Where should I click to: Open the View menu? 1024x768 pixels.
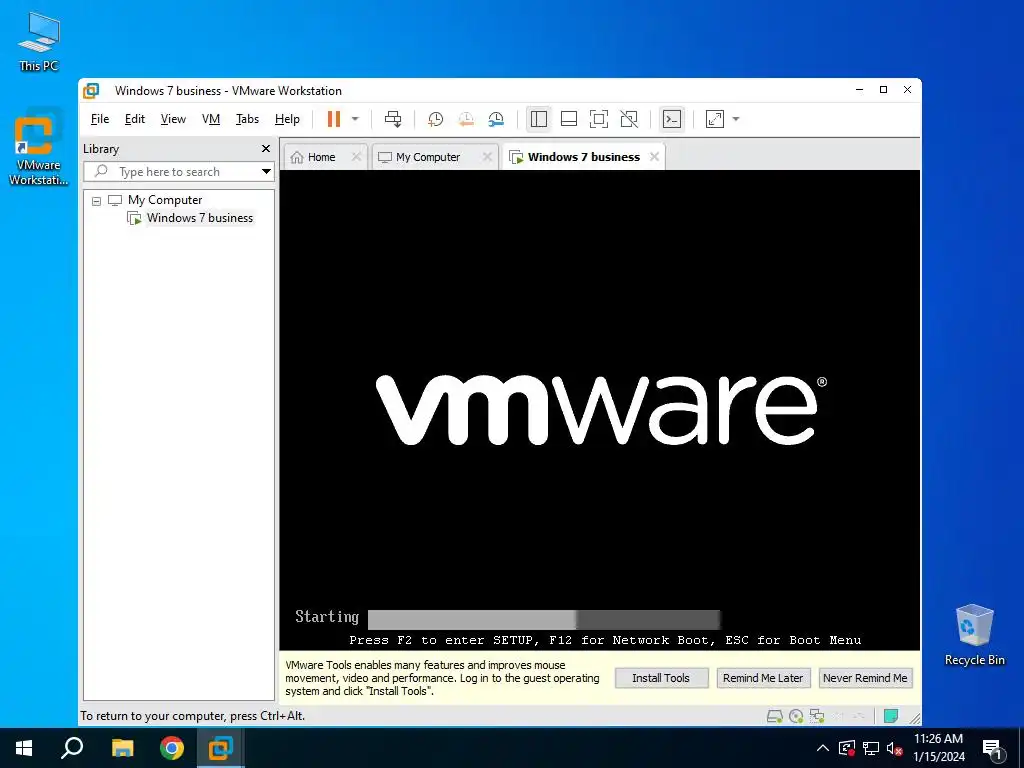tap(173, 119)
